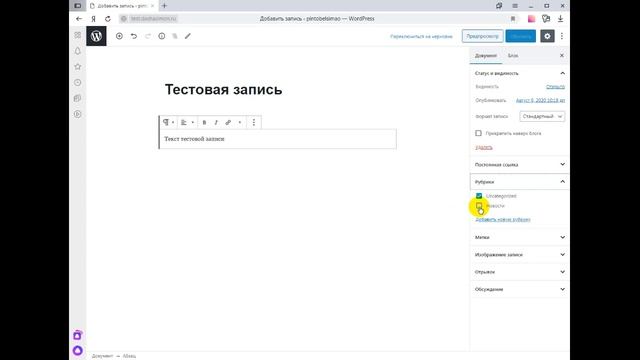The width and height of the screenshot is (640, 360).
Task: Open block options three-dot menu
Action: [x=253, y=122]
